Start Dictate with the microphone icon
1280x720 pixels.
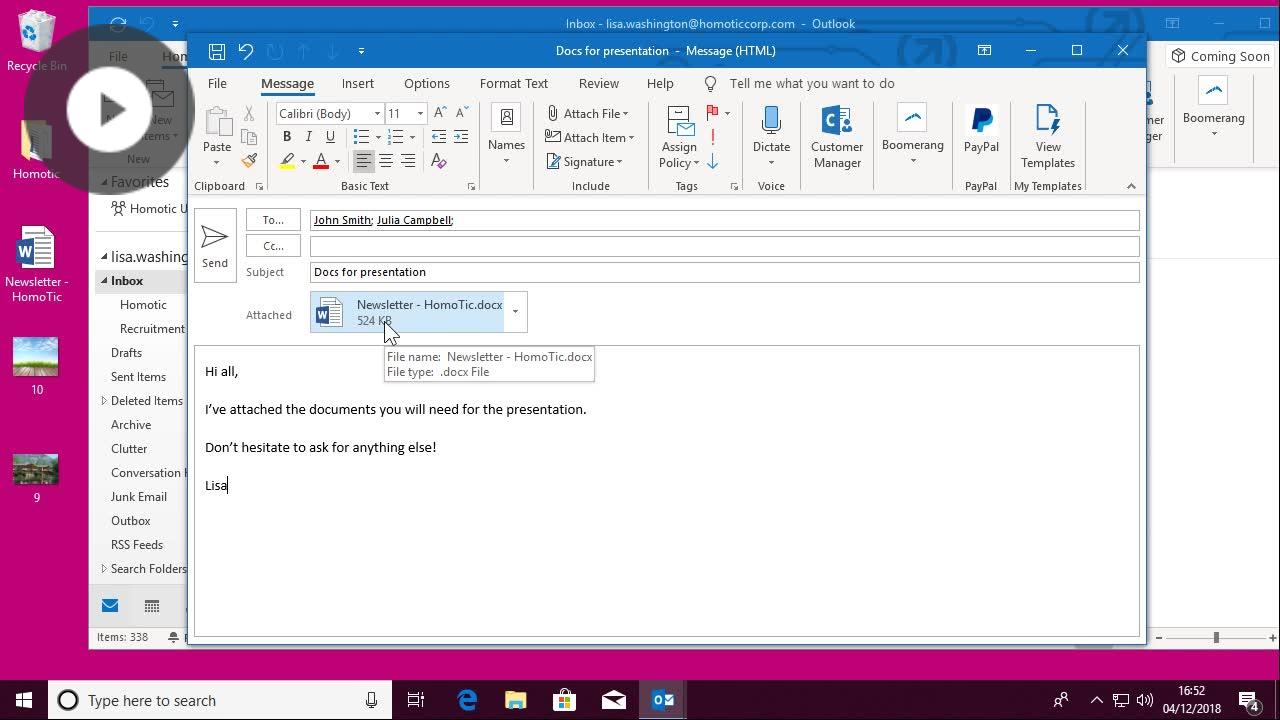(771, 136)
